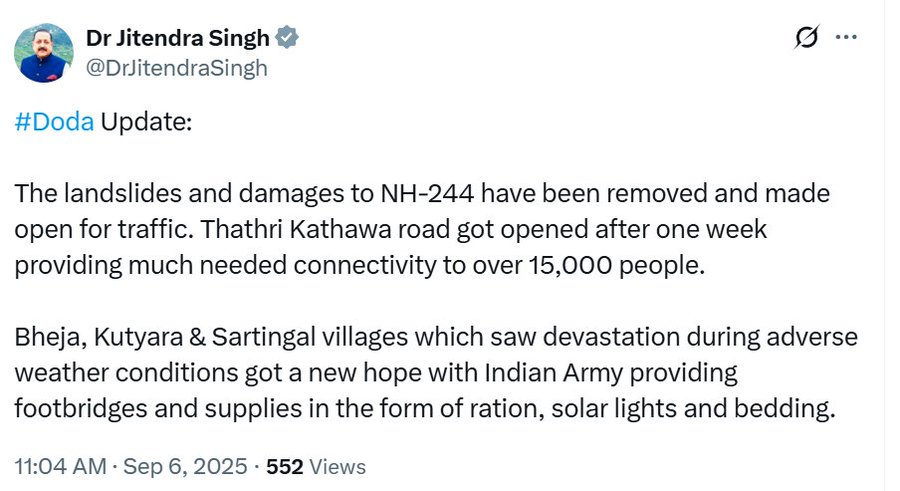
Task: Click the open for traffic phrase
Action: [97, 229]
